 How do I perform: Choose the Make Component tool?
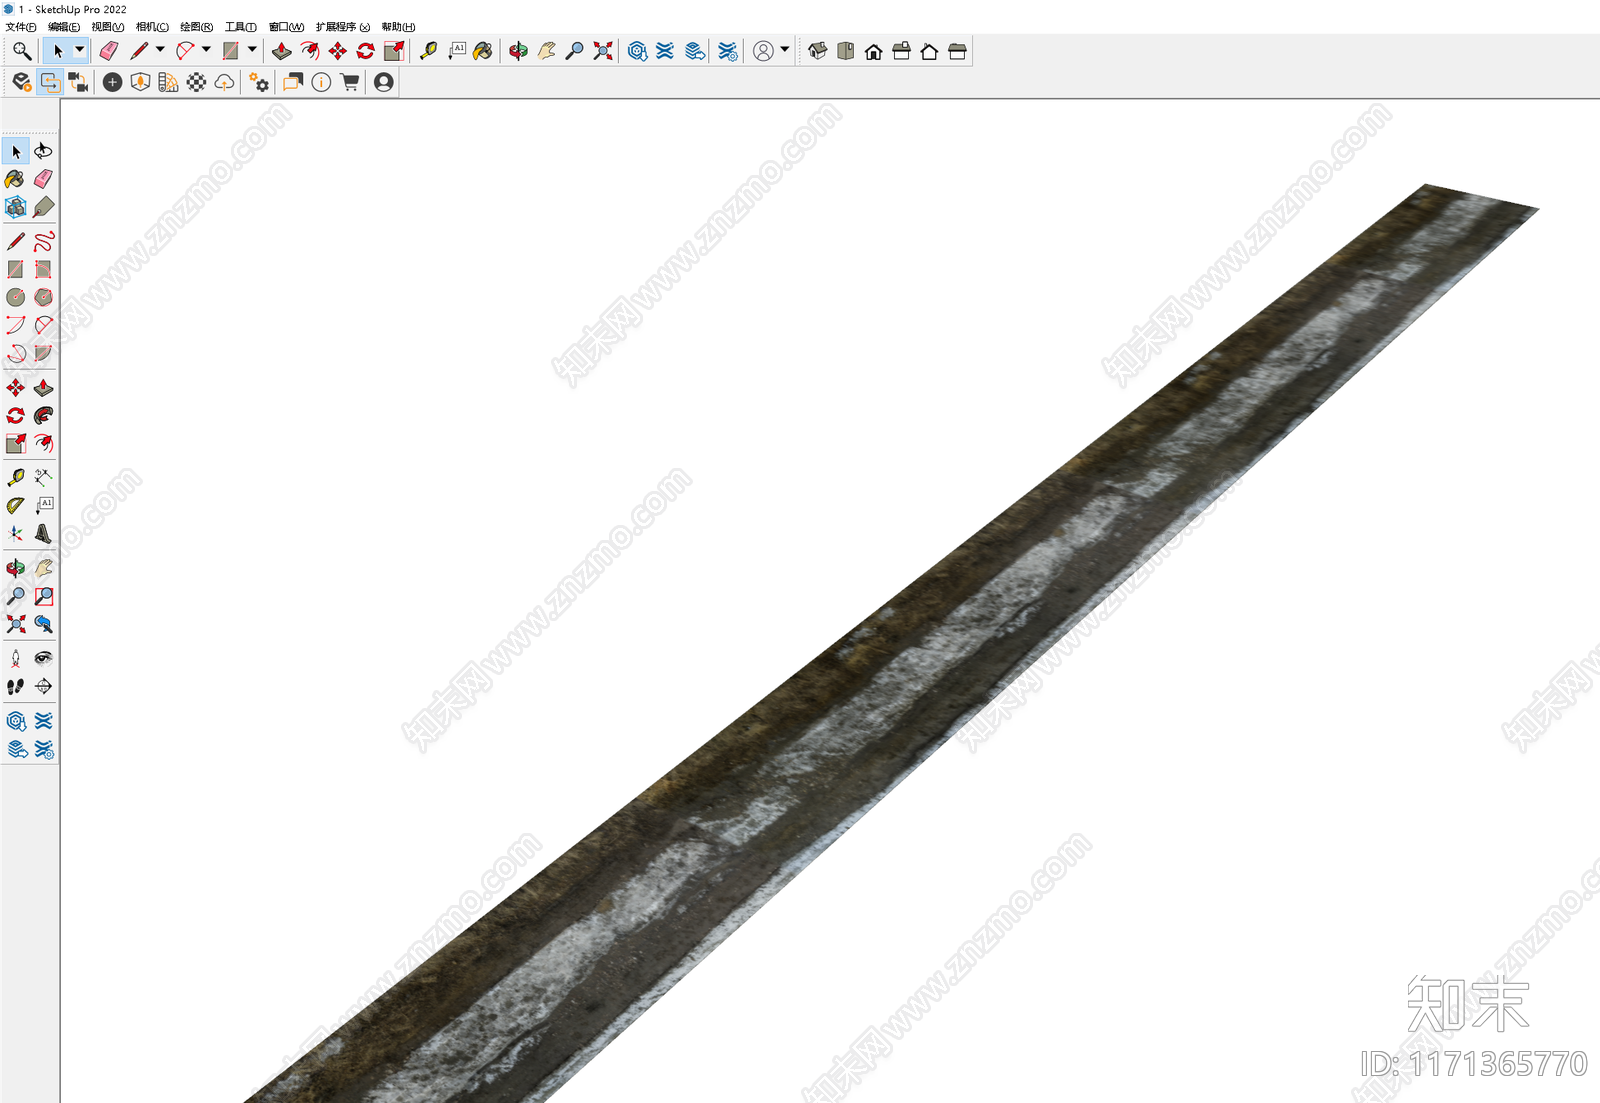tap(16, 207)
